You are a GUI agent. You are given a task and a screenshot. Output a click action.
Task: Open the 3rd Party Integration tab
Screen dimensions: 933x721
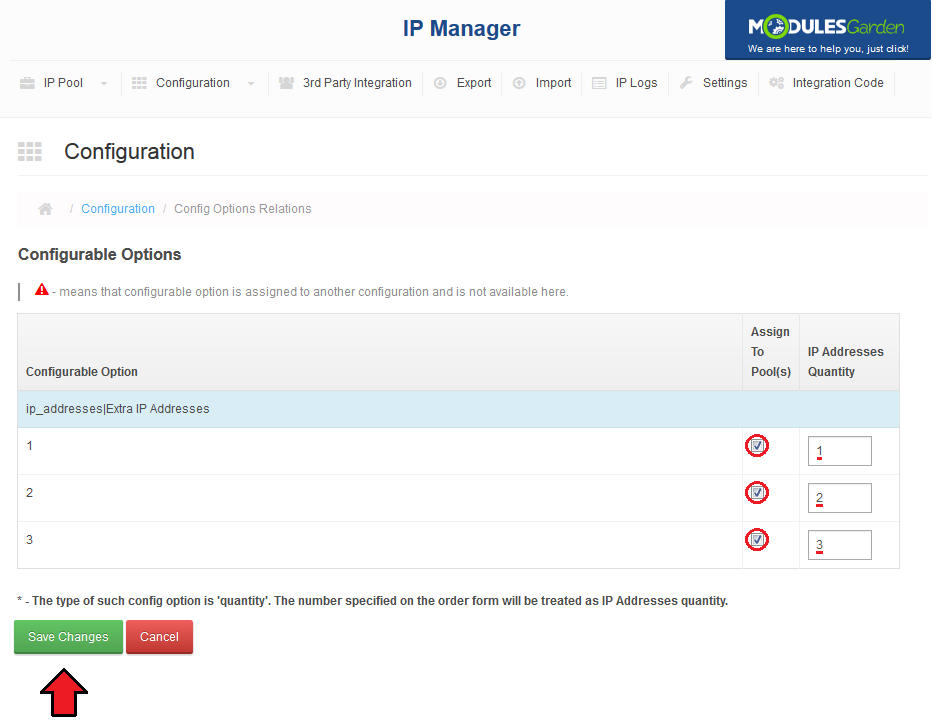pyautogui.click(x=357, y=83)
